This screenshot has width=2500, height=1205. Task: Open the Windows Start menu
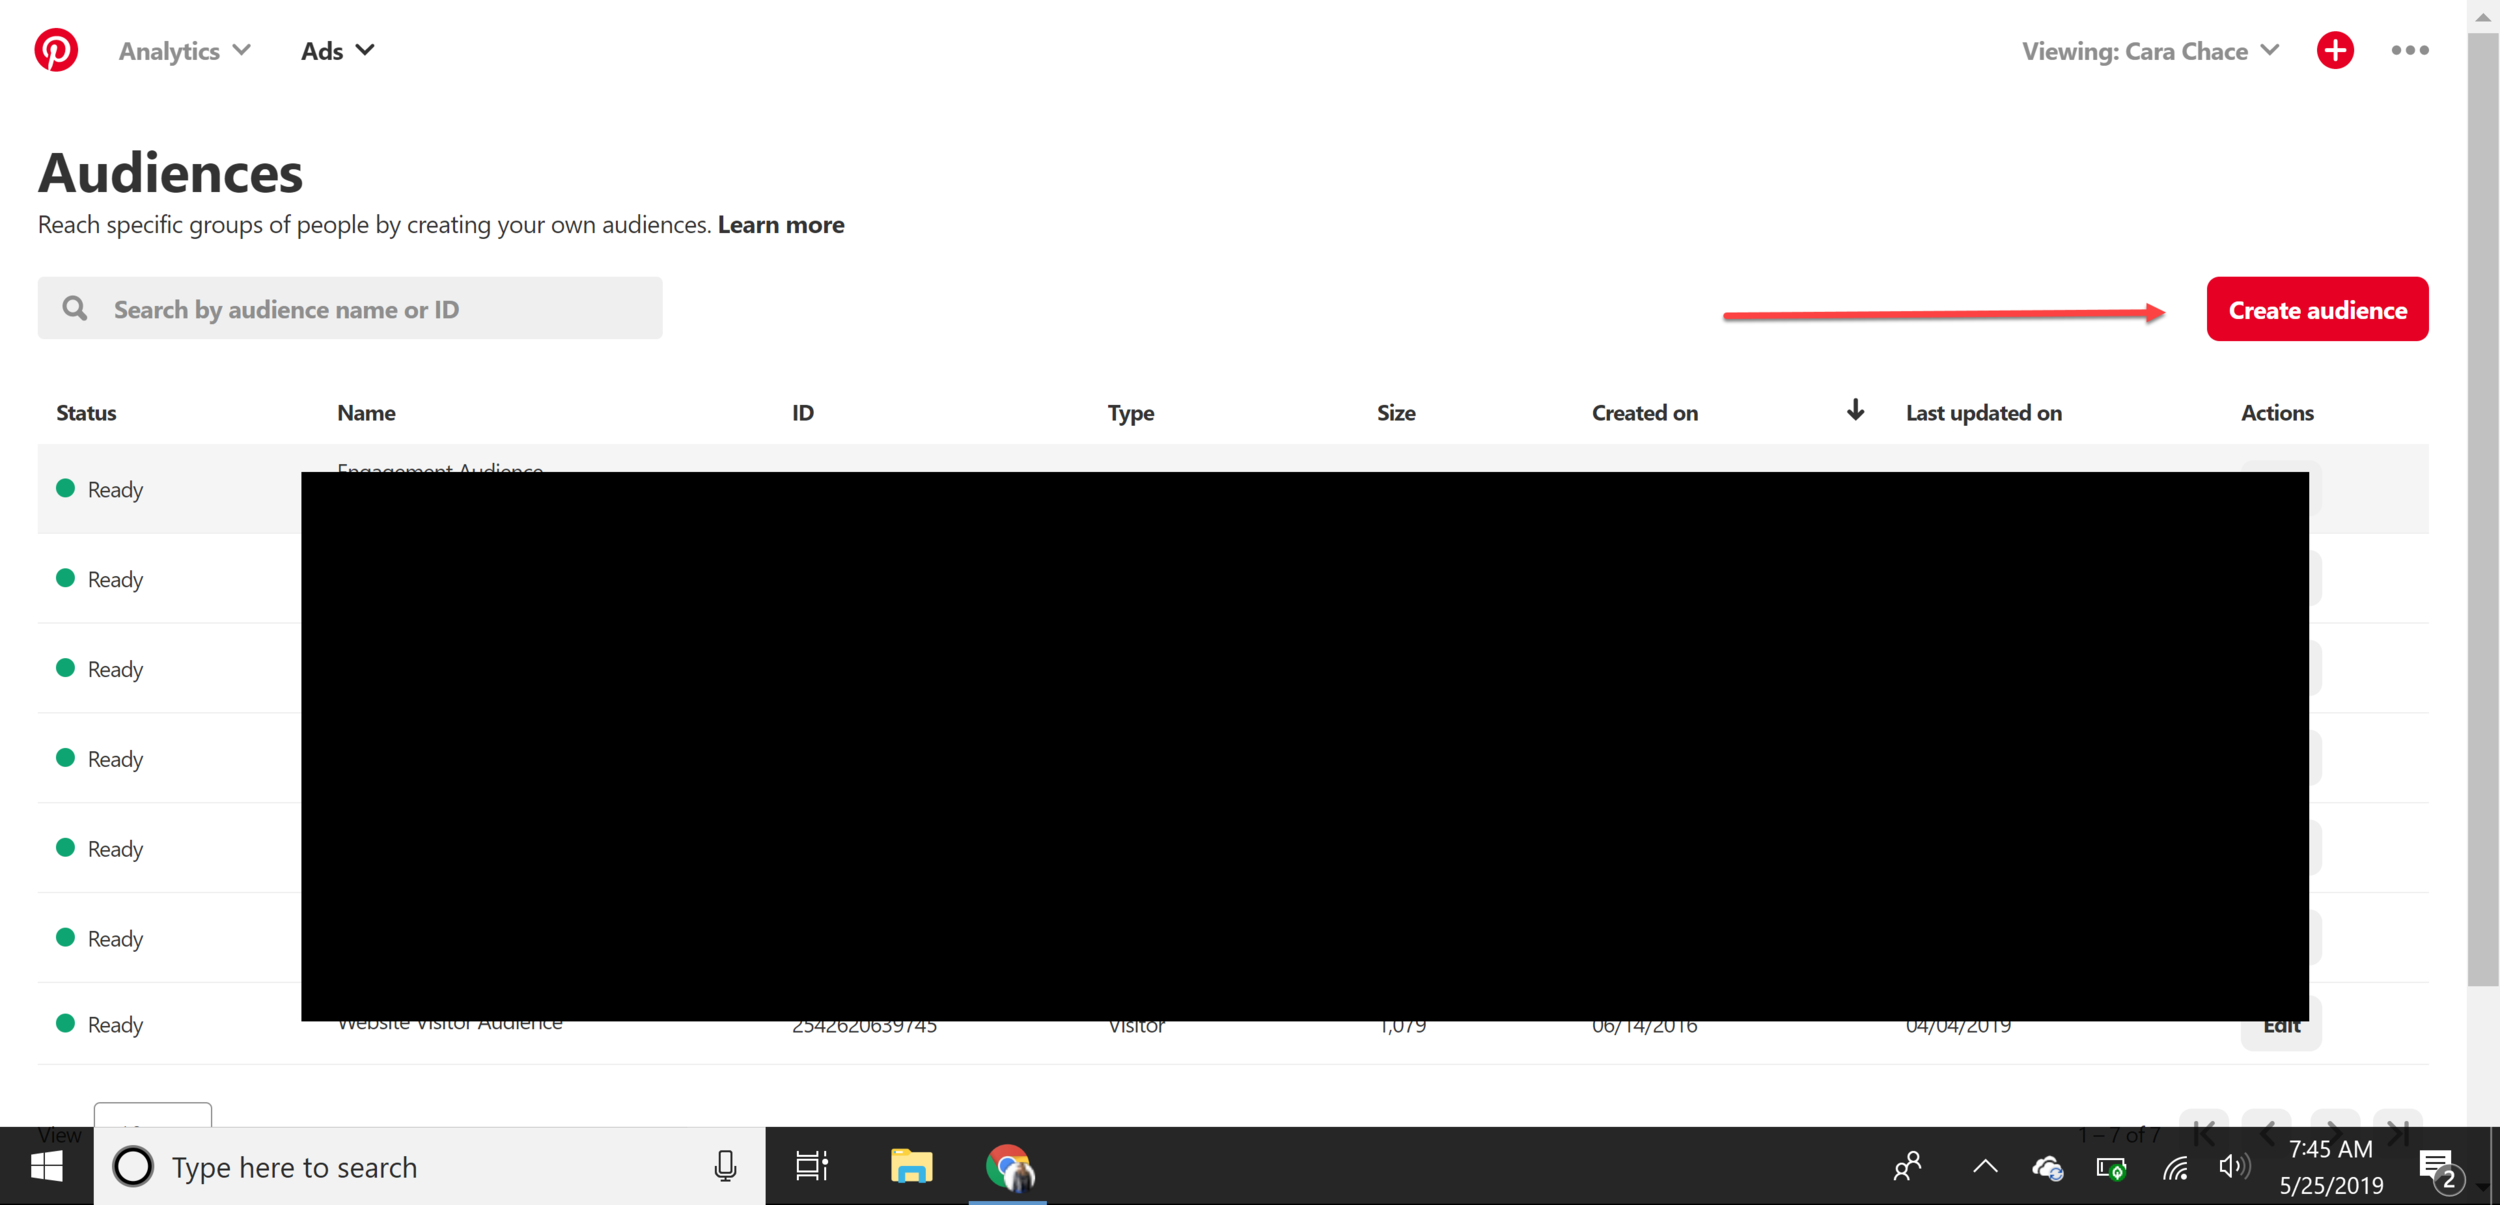(46, 1166)
